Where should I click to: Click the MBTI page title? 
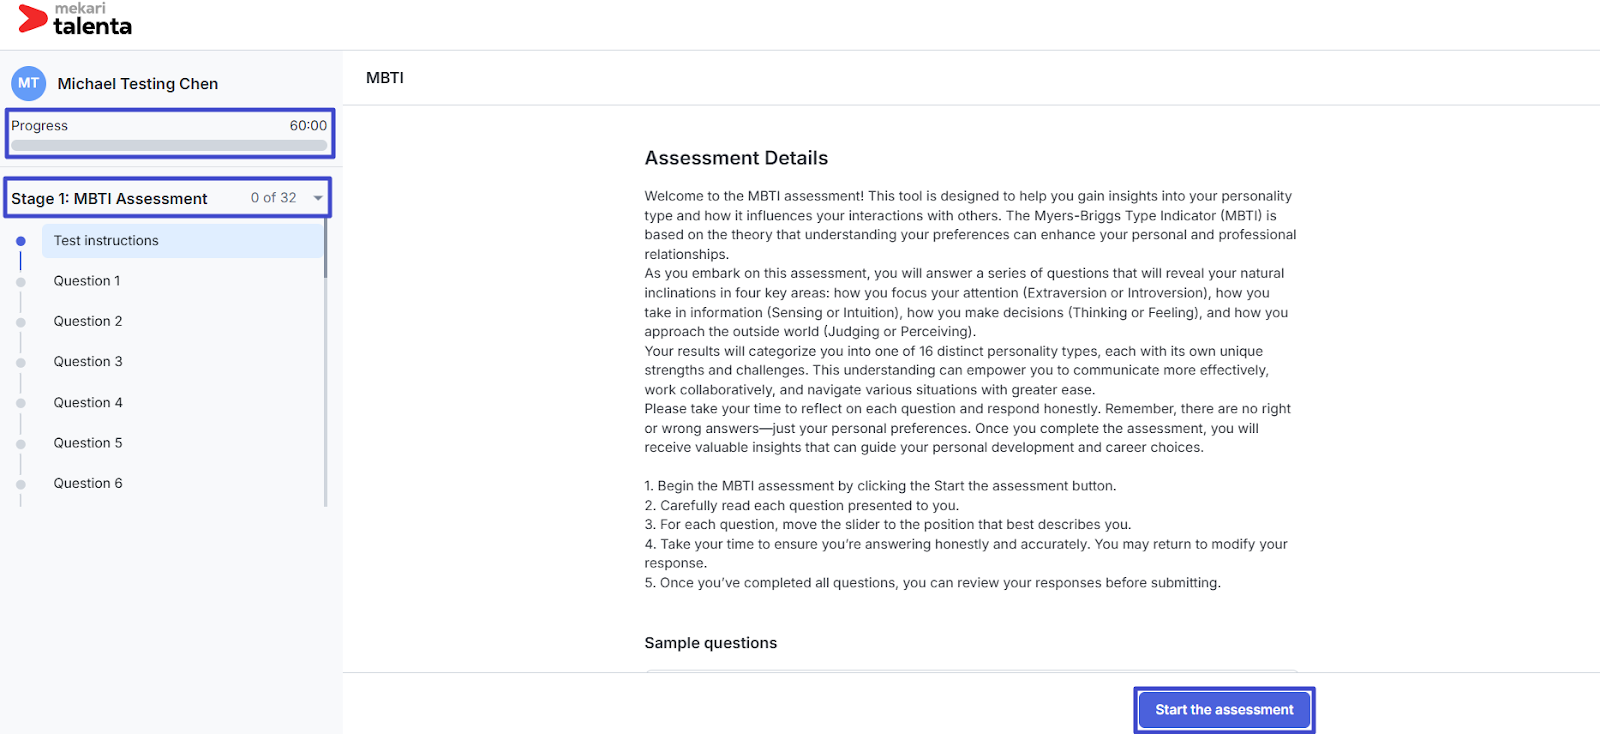pos(385,78)
